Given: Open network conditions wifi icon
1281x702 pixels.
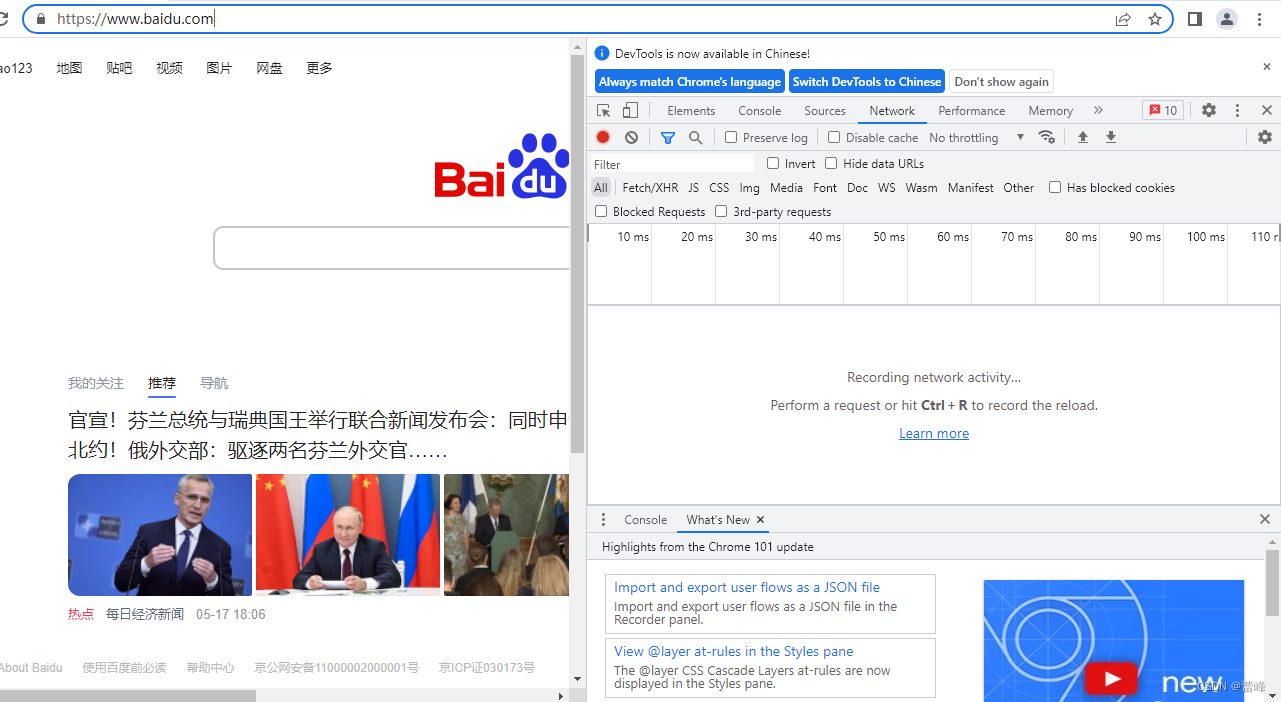Looking at the screenshot, I should click(x=1047, y=137).
